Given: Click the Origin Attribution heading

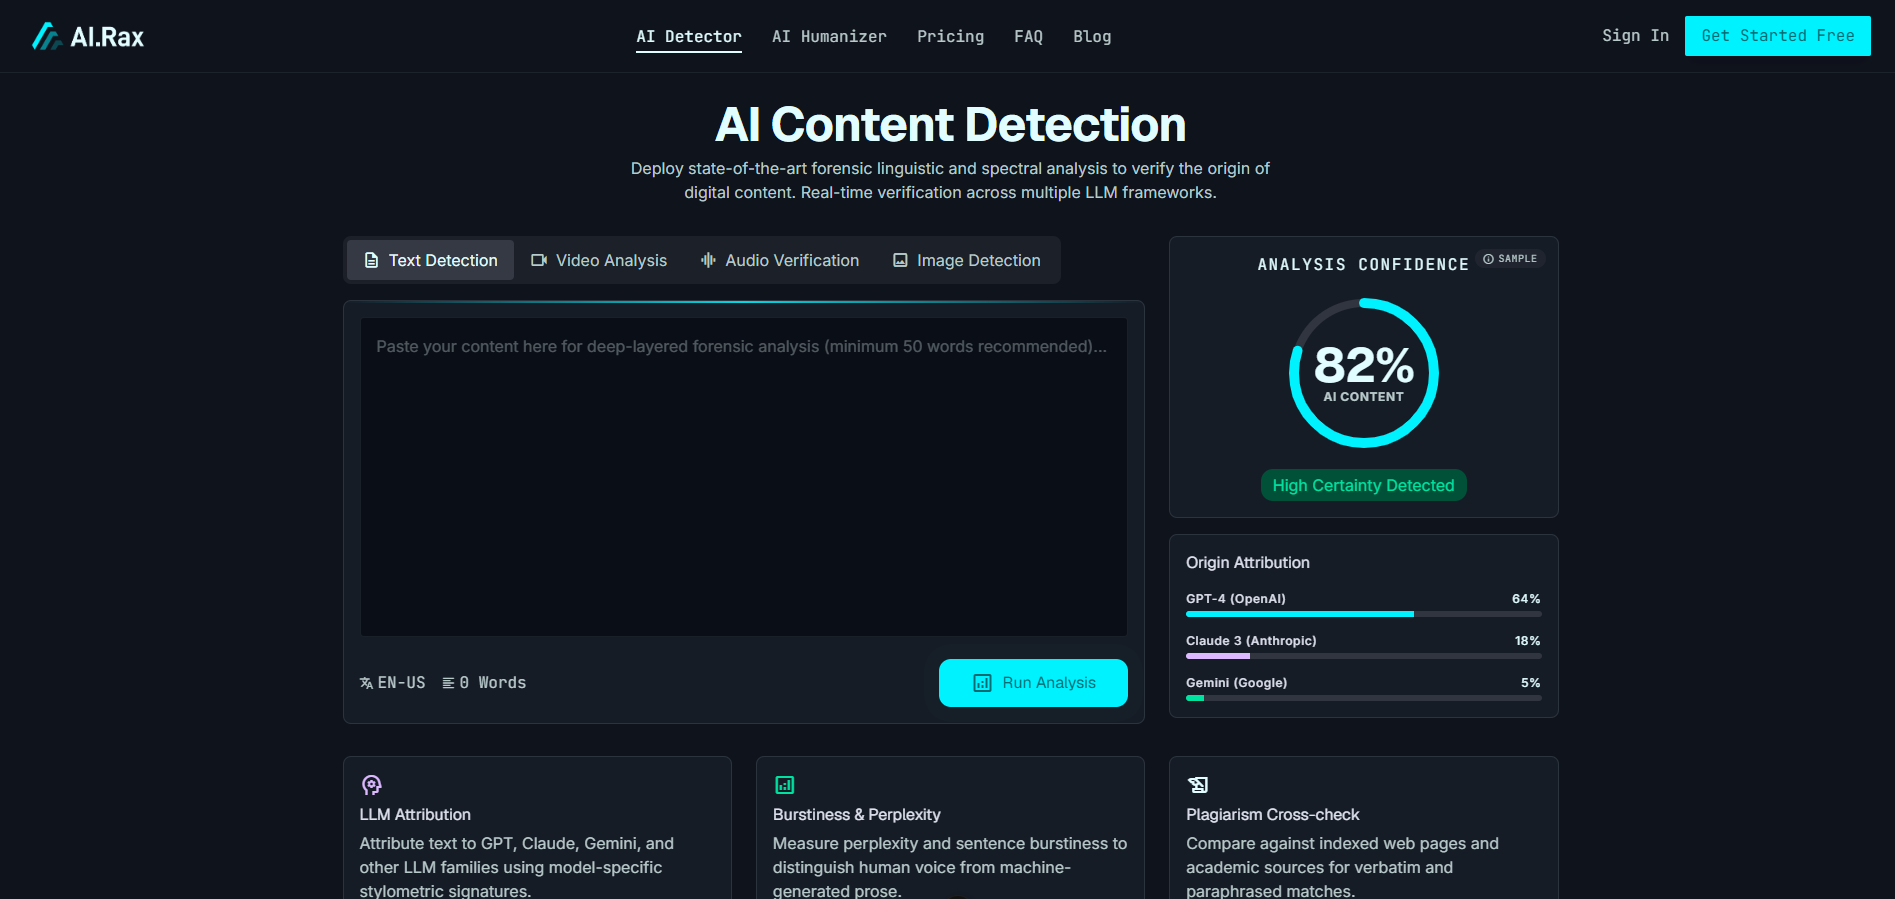Looking at the screenshot, I should click(1247, 563).
